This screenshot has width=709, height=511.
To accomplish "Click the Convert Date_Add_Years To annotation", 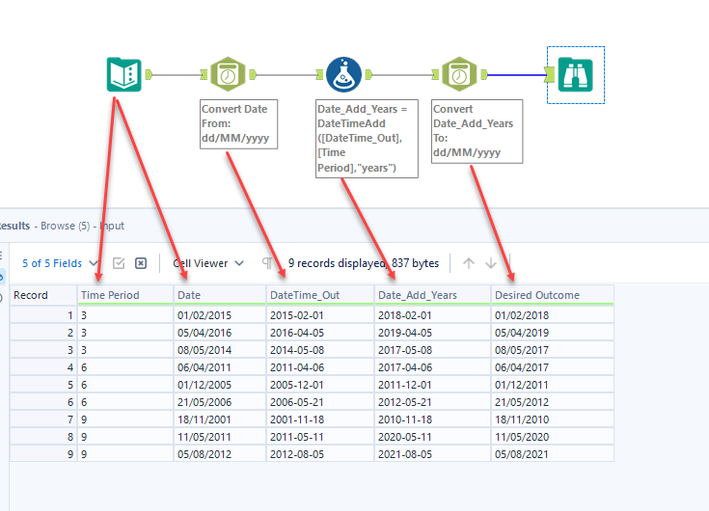I will 477,131.
